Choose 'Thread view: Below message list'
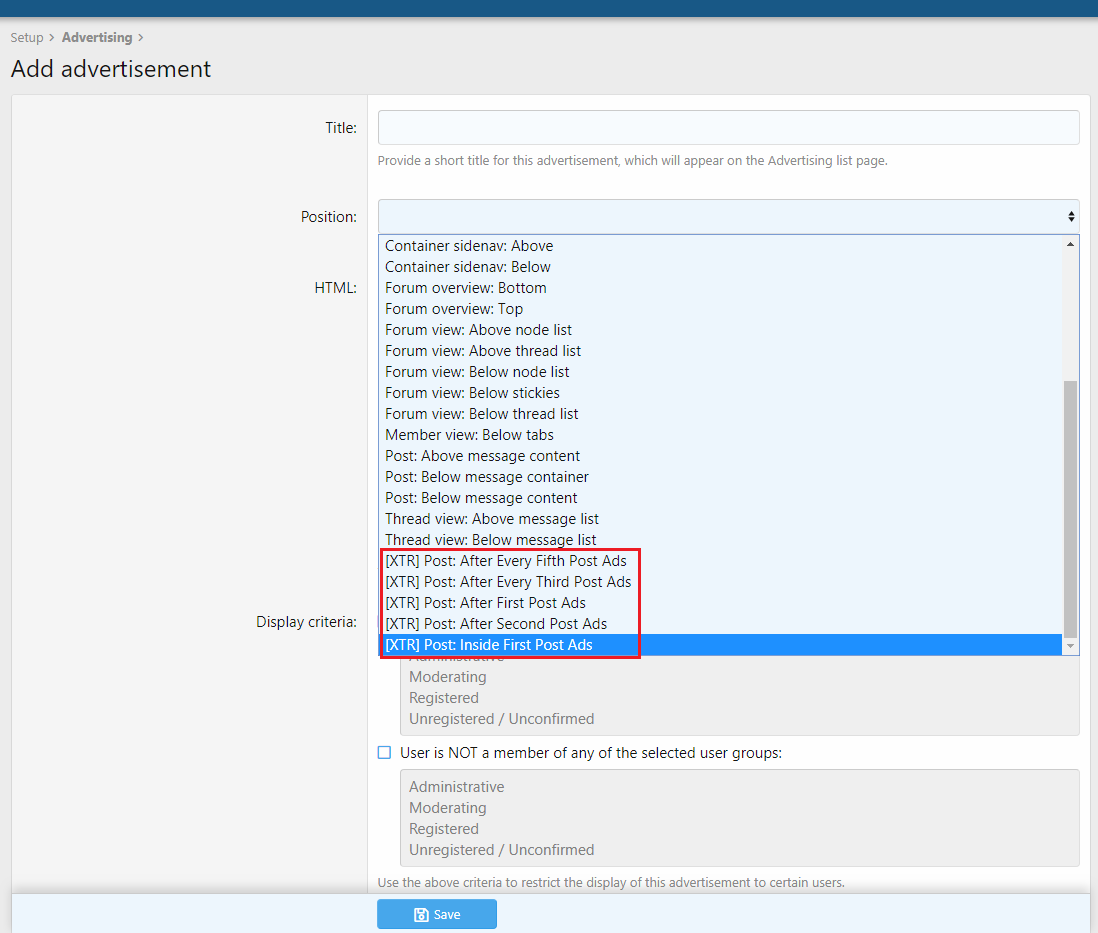 coord(490,540)
